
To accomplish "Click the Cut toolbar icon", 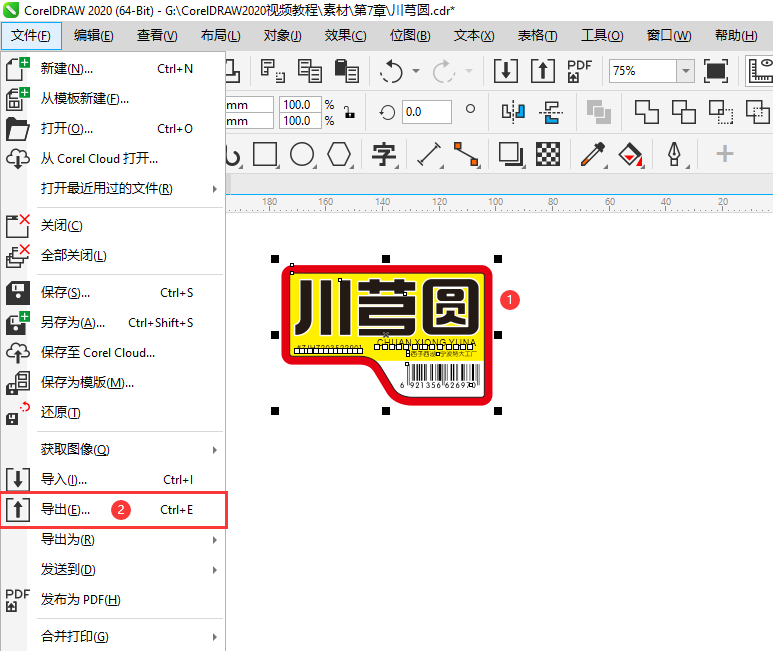I will 273,70.
